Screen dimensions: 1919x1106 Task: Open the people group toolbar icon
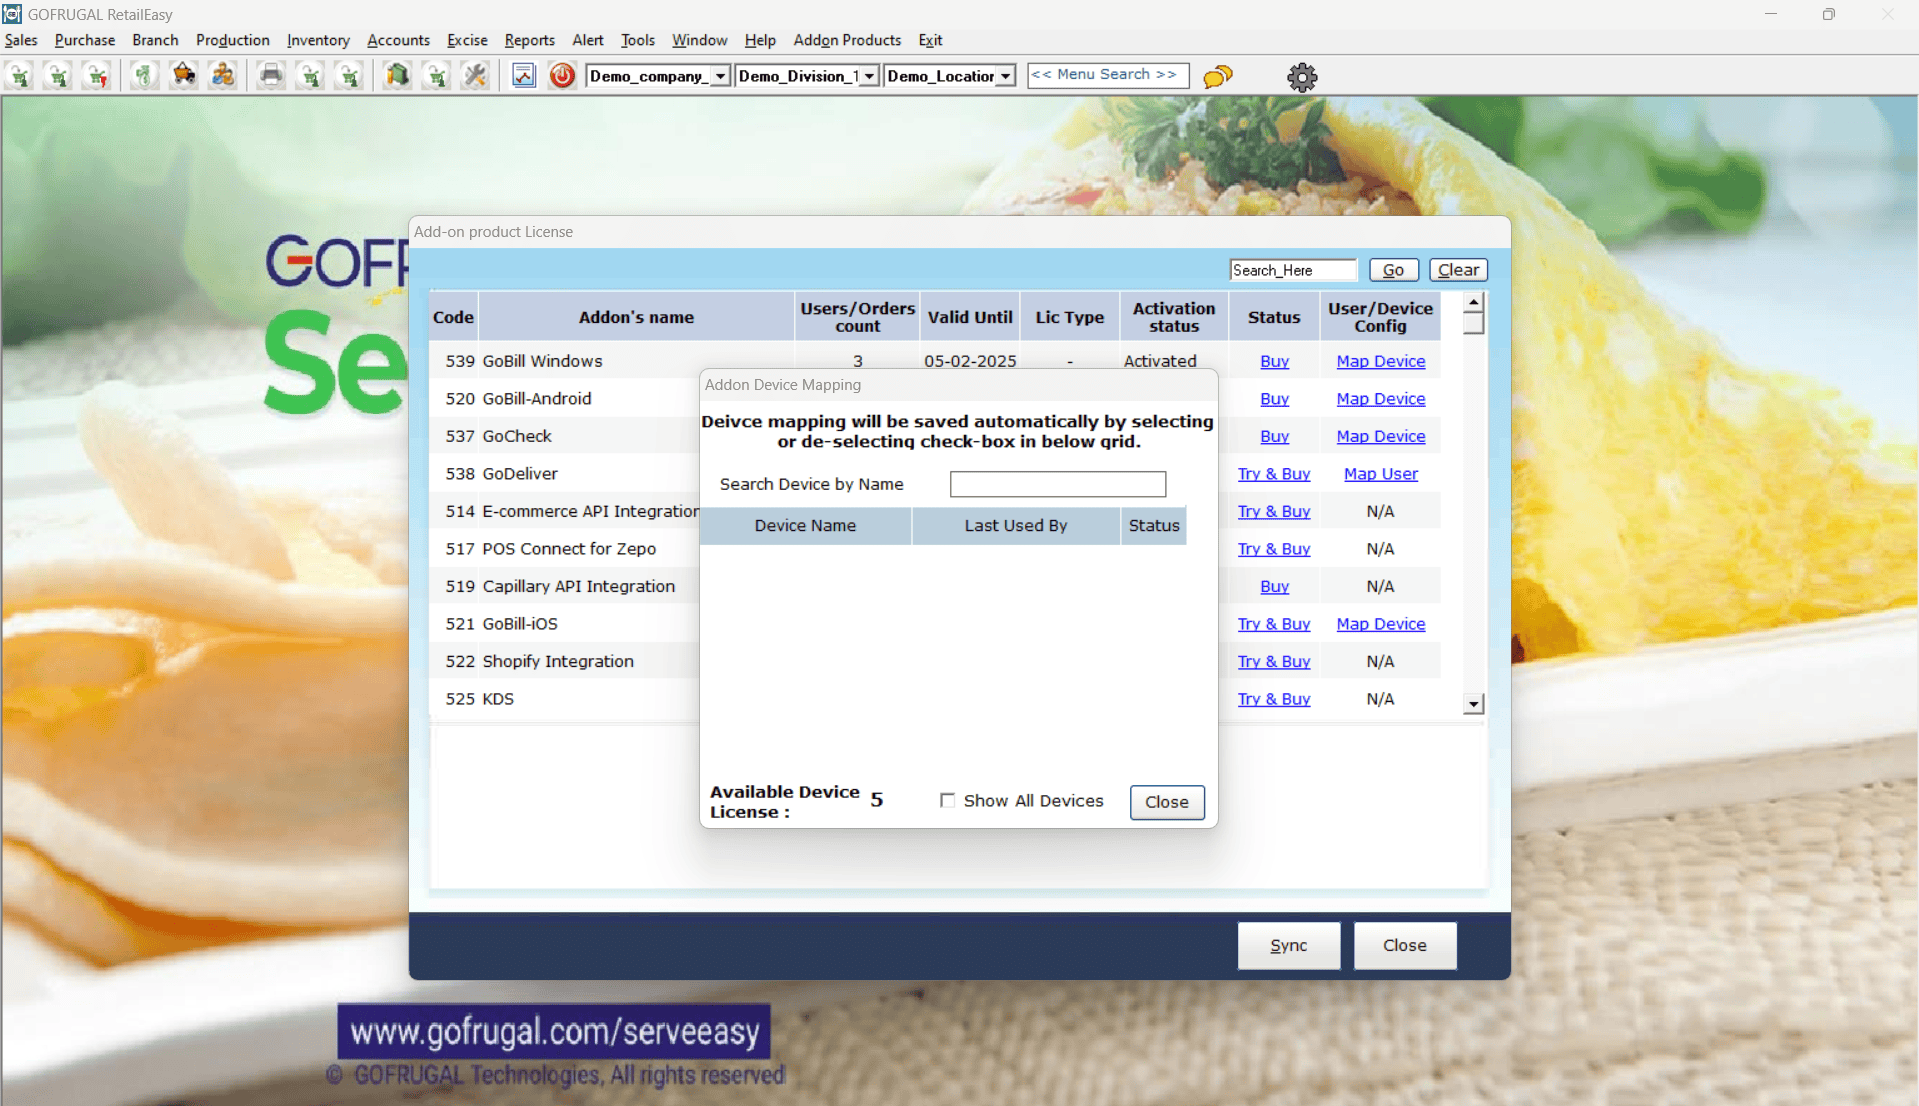click(223, 76)
